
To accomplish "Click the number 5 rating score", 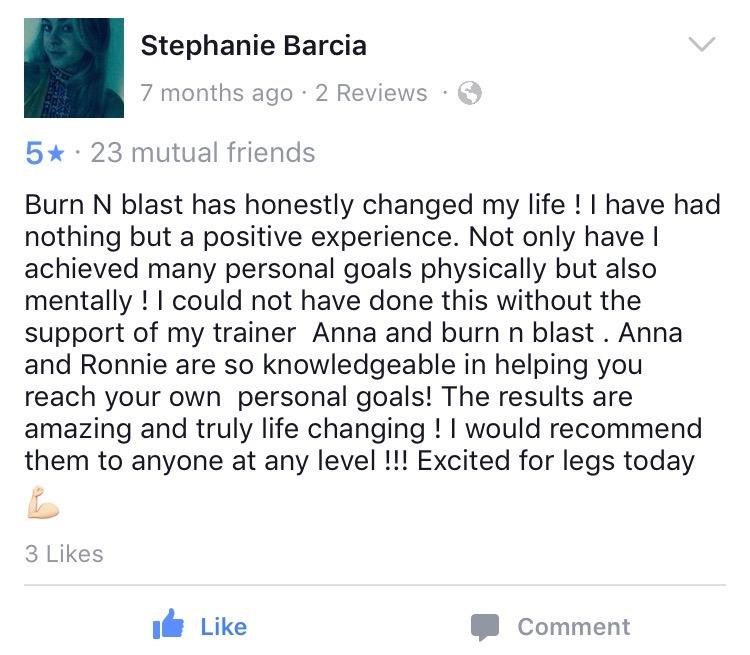I will (34, 153).
